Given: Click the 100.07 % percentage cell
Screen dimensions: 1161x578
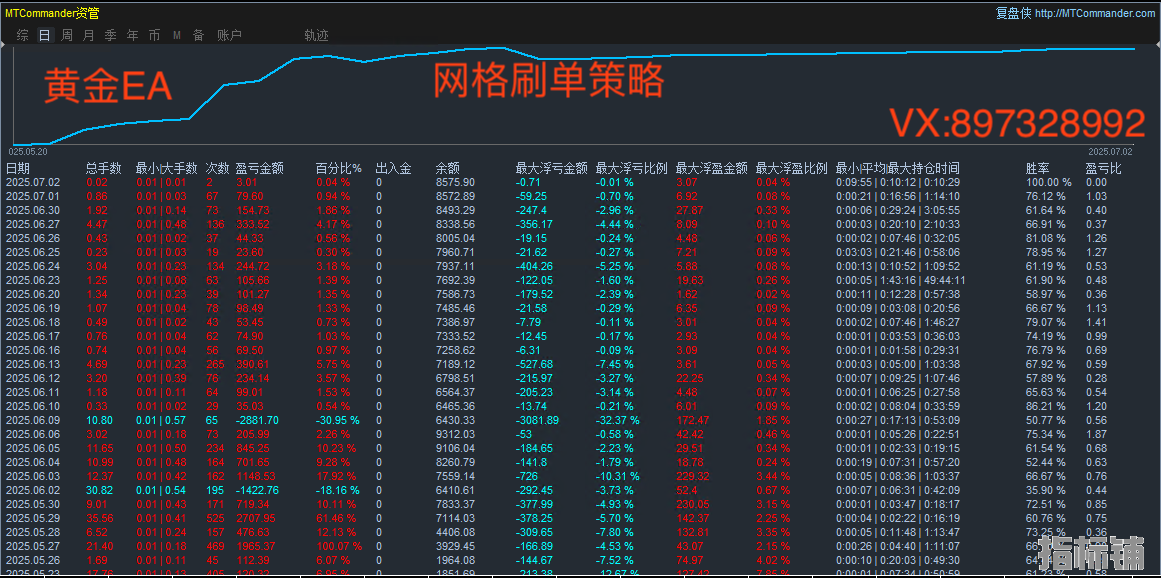Looking at the screenshot, I should click(x=338, y=546).
